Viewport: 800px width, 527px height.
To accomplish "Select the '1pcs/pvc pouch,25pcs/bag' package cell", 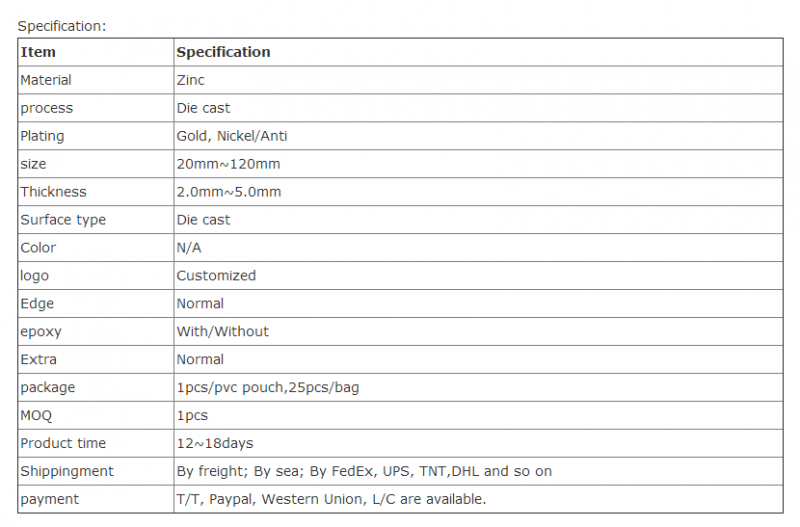I will click(x=478, y=388).
